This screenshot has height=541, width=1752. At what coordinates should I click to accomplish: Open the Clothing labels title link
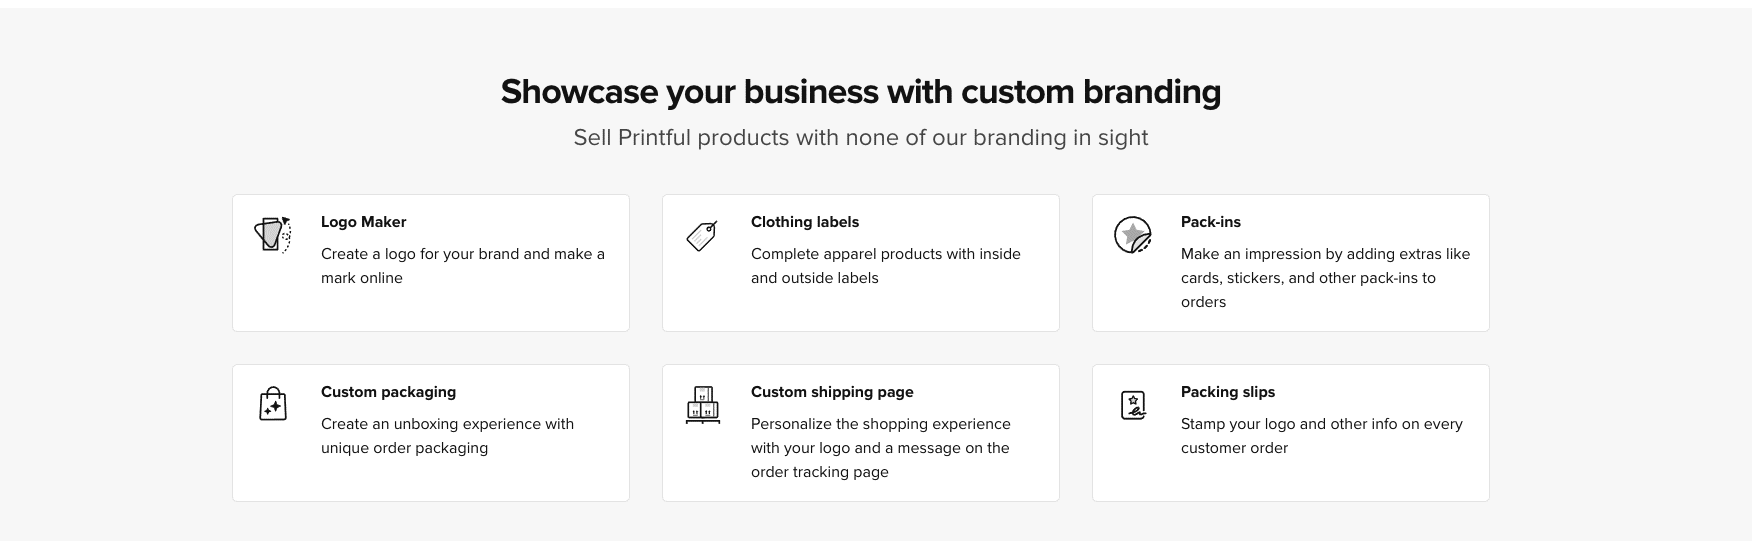click(805, 222)
